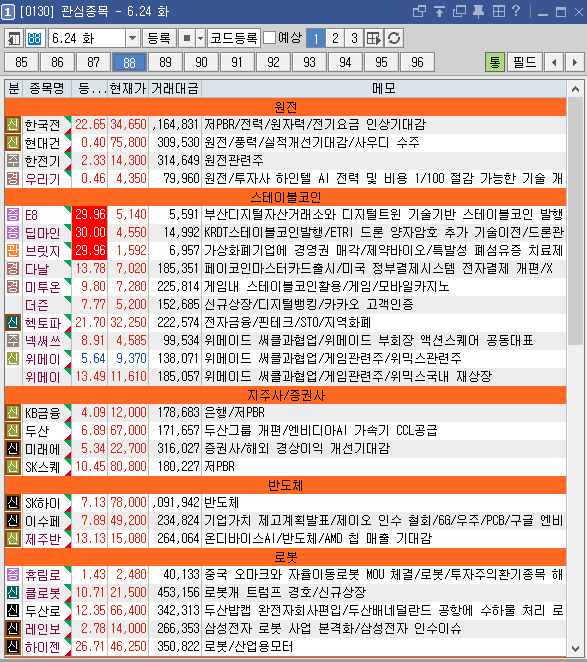The height and width of the screenshot is (662, 587).
Task: Click the square stop icon button
Action: (187, 38)
